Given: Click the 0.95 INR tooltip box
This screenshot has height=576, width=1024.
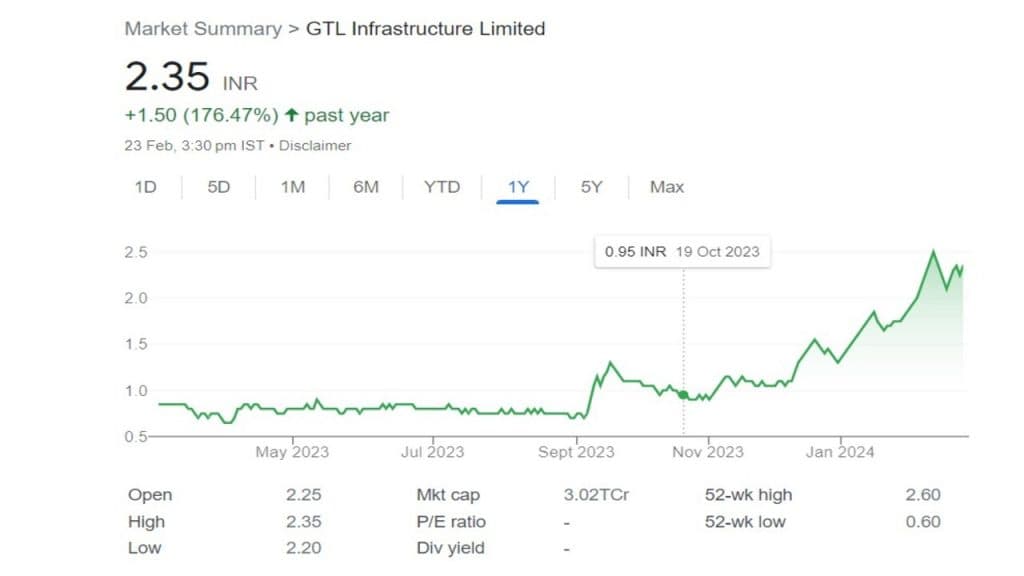Looking at the screenshot, I should [x=682, y=251].
